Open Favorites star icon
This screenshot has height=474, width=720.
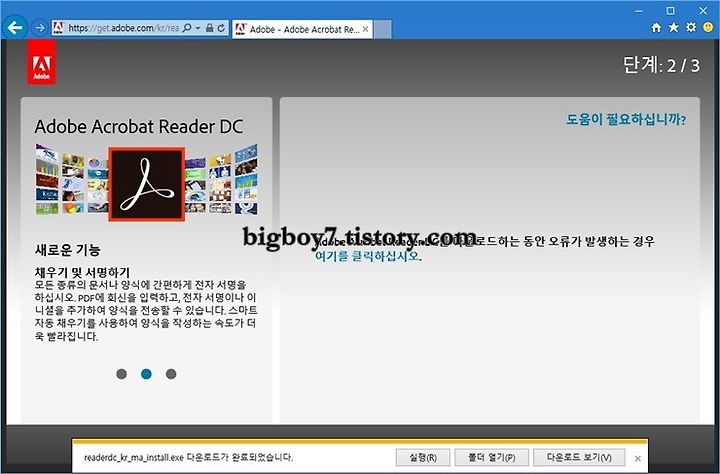click(x=674, y=28)
